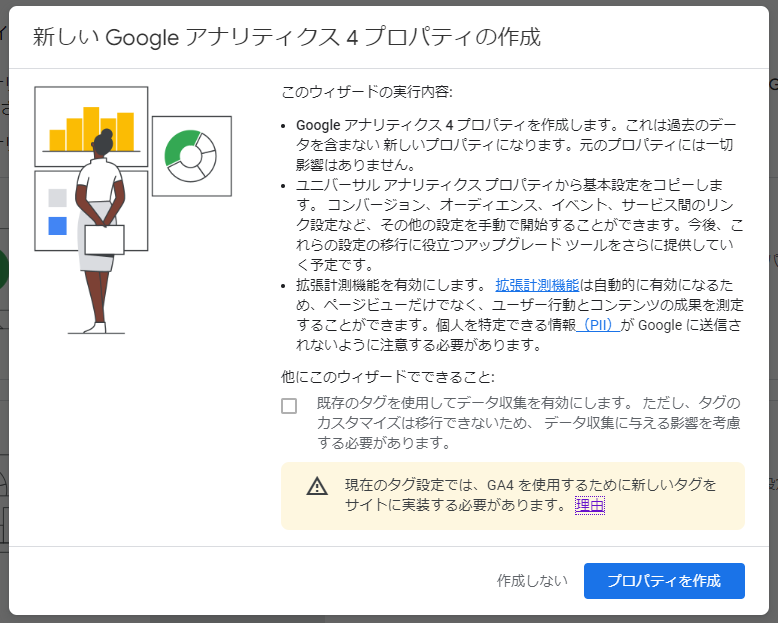This screenshot has width=778, height=623.
Task: Click the checkbox description starting 既存のタグを使用して
Action: tap(528, 423)
